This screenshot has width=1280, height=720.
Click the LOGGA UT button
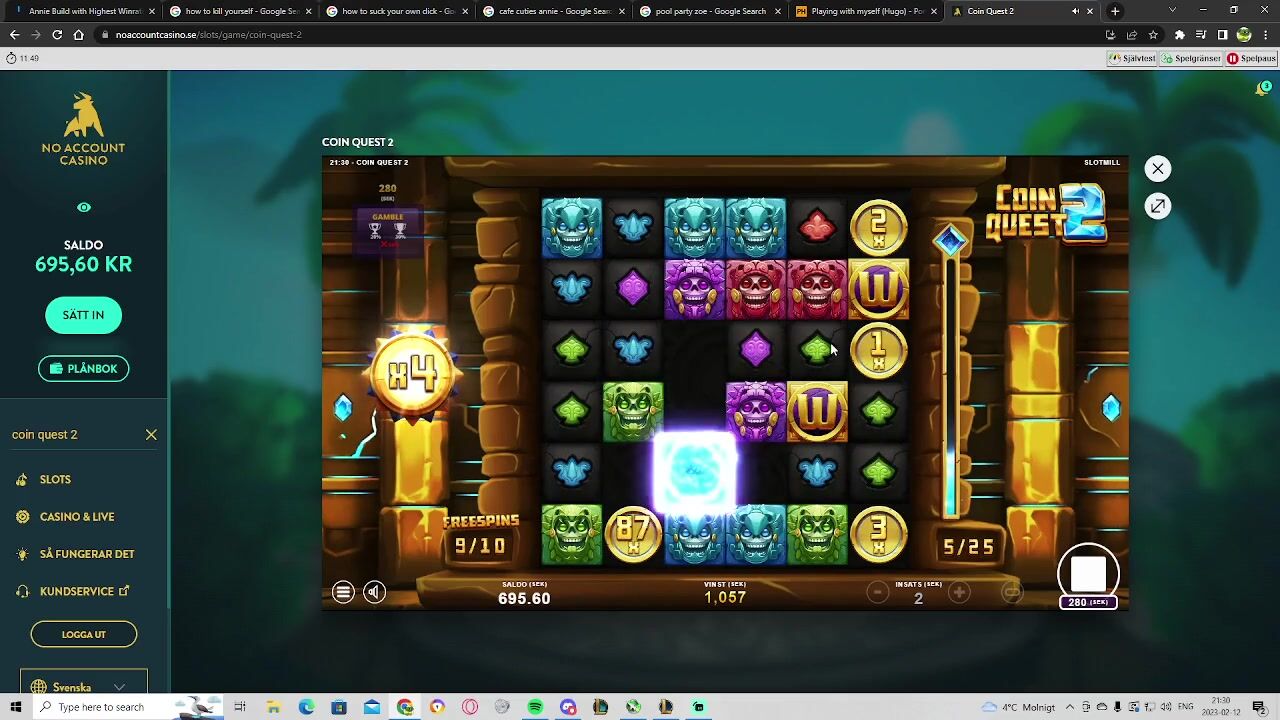pos(84,634)
